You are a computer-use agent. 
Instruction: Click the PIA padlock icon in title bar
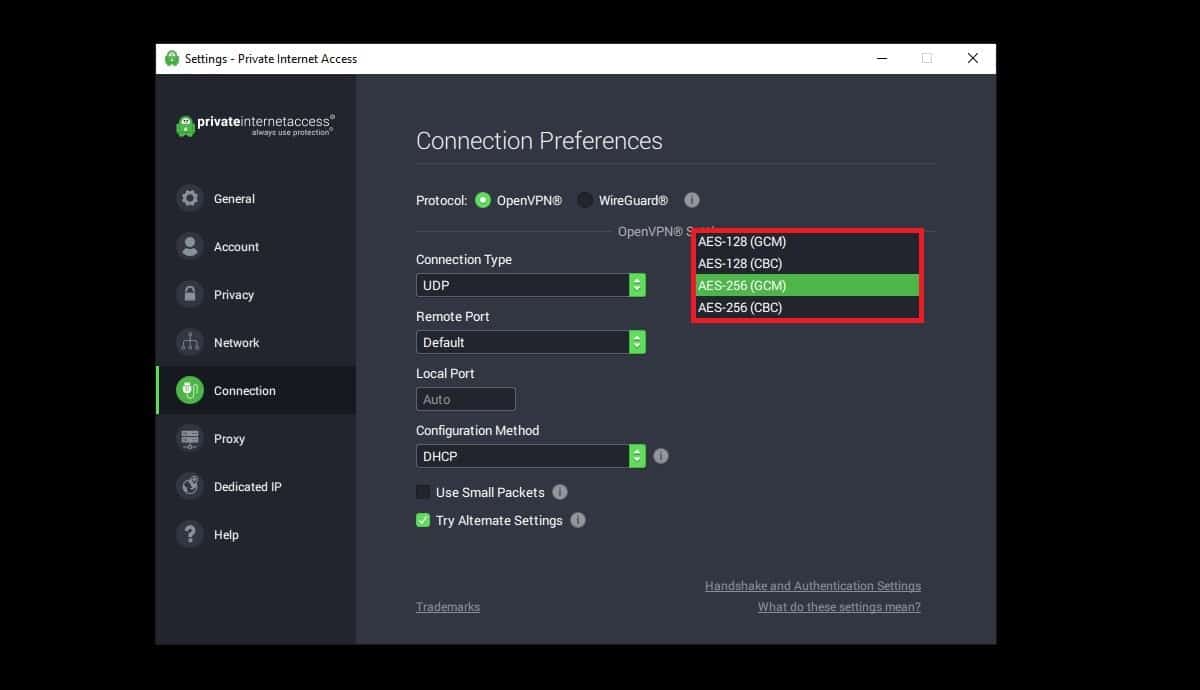click(172, 58)
